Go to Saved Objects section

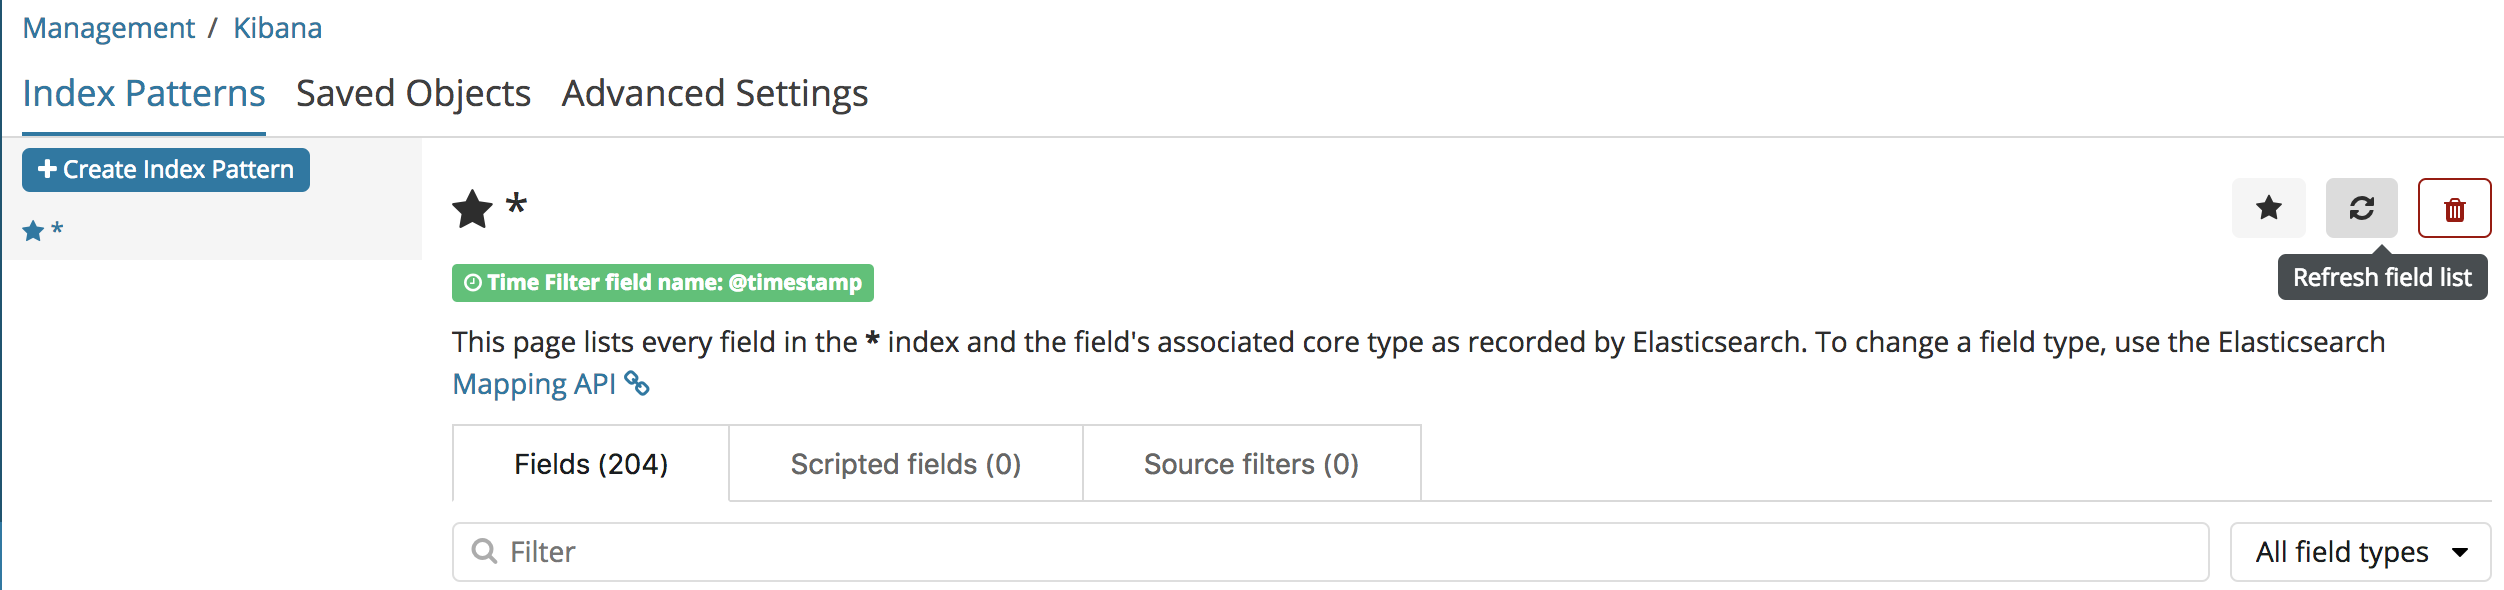pos(413,94)
